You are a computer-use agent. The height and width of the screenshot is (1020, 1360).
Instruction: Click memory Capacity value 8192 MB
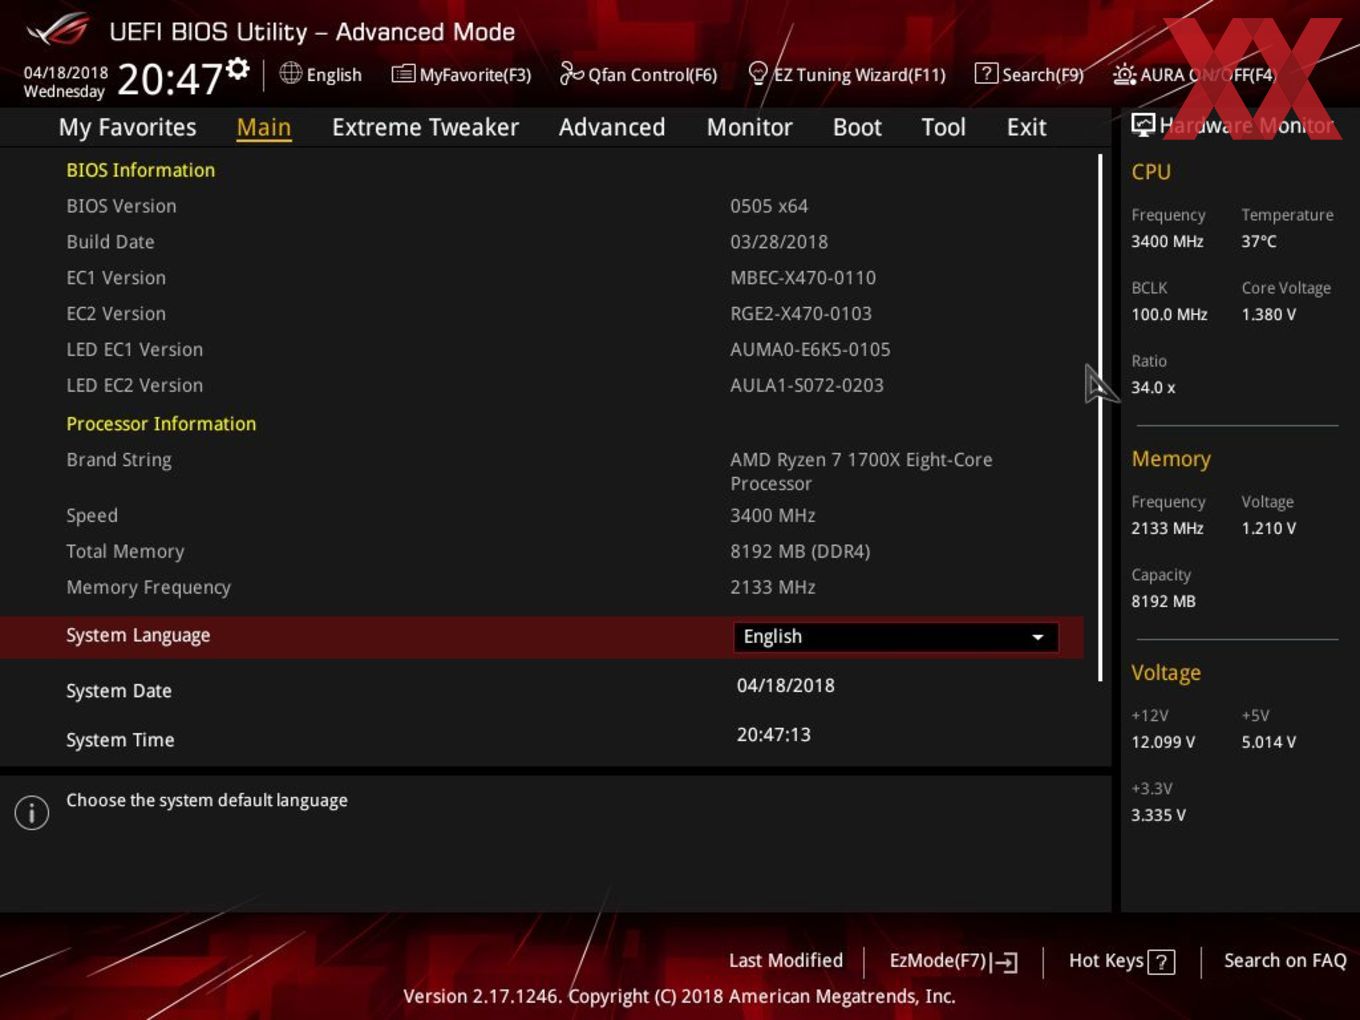pos(1163,601)
